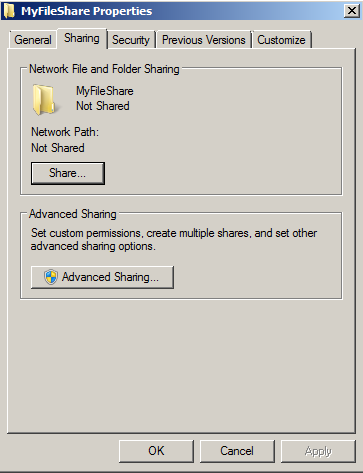Show the Customize tab
The width and height of the screenshot is (363, 473).
pyautogui.click(x=282, y=40)
